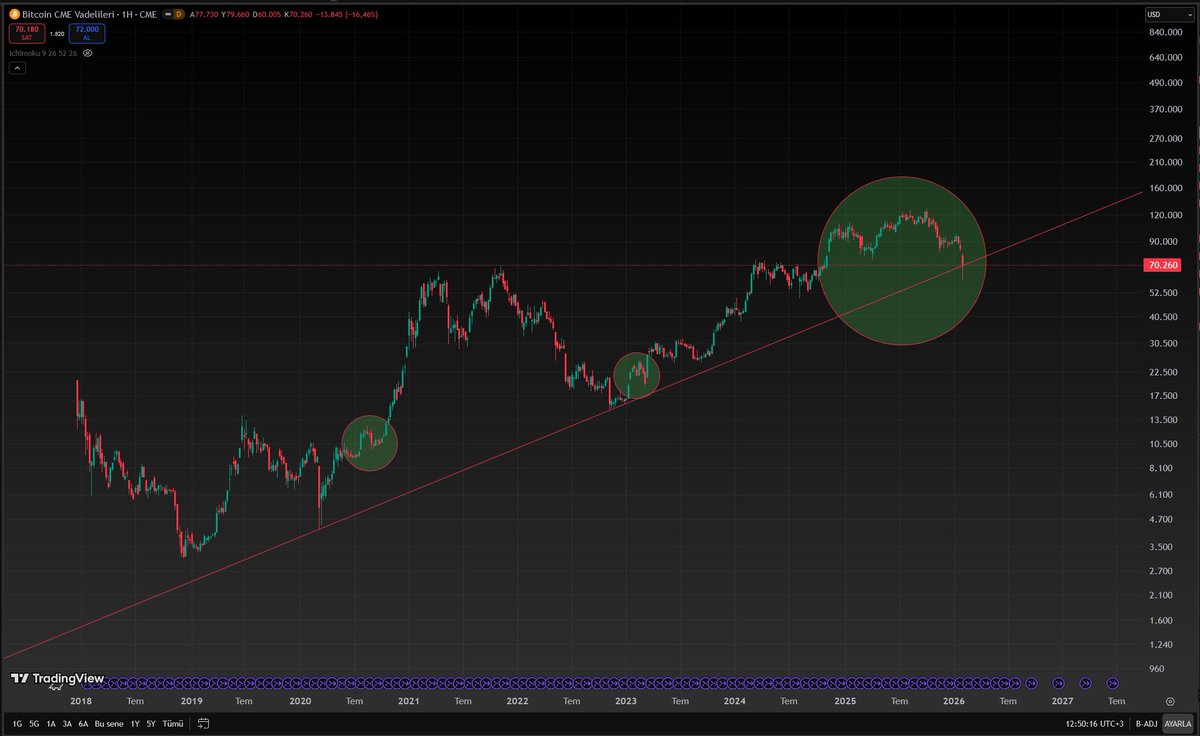This screenshot has height=736, width=1200.
Task: Toggle Ichimoku indicator visibility eye icon
Action: pyautogui.click(x=88, y=52)
